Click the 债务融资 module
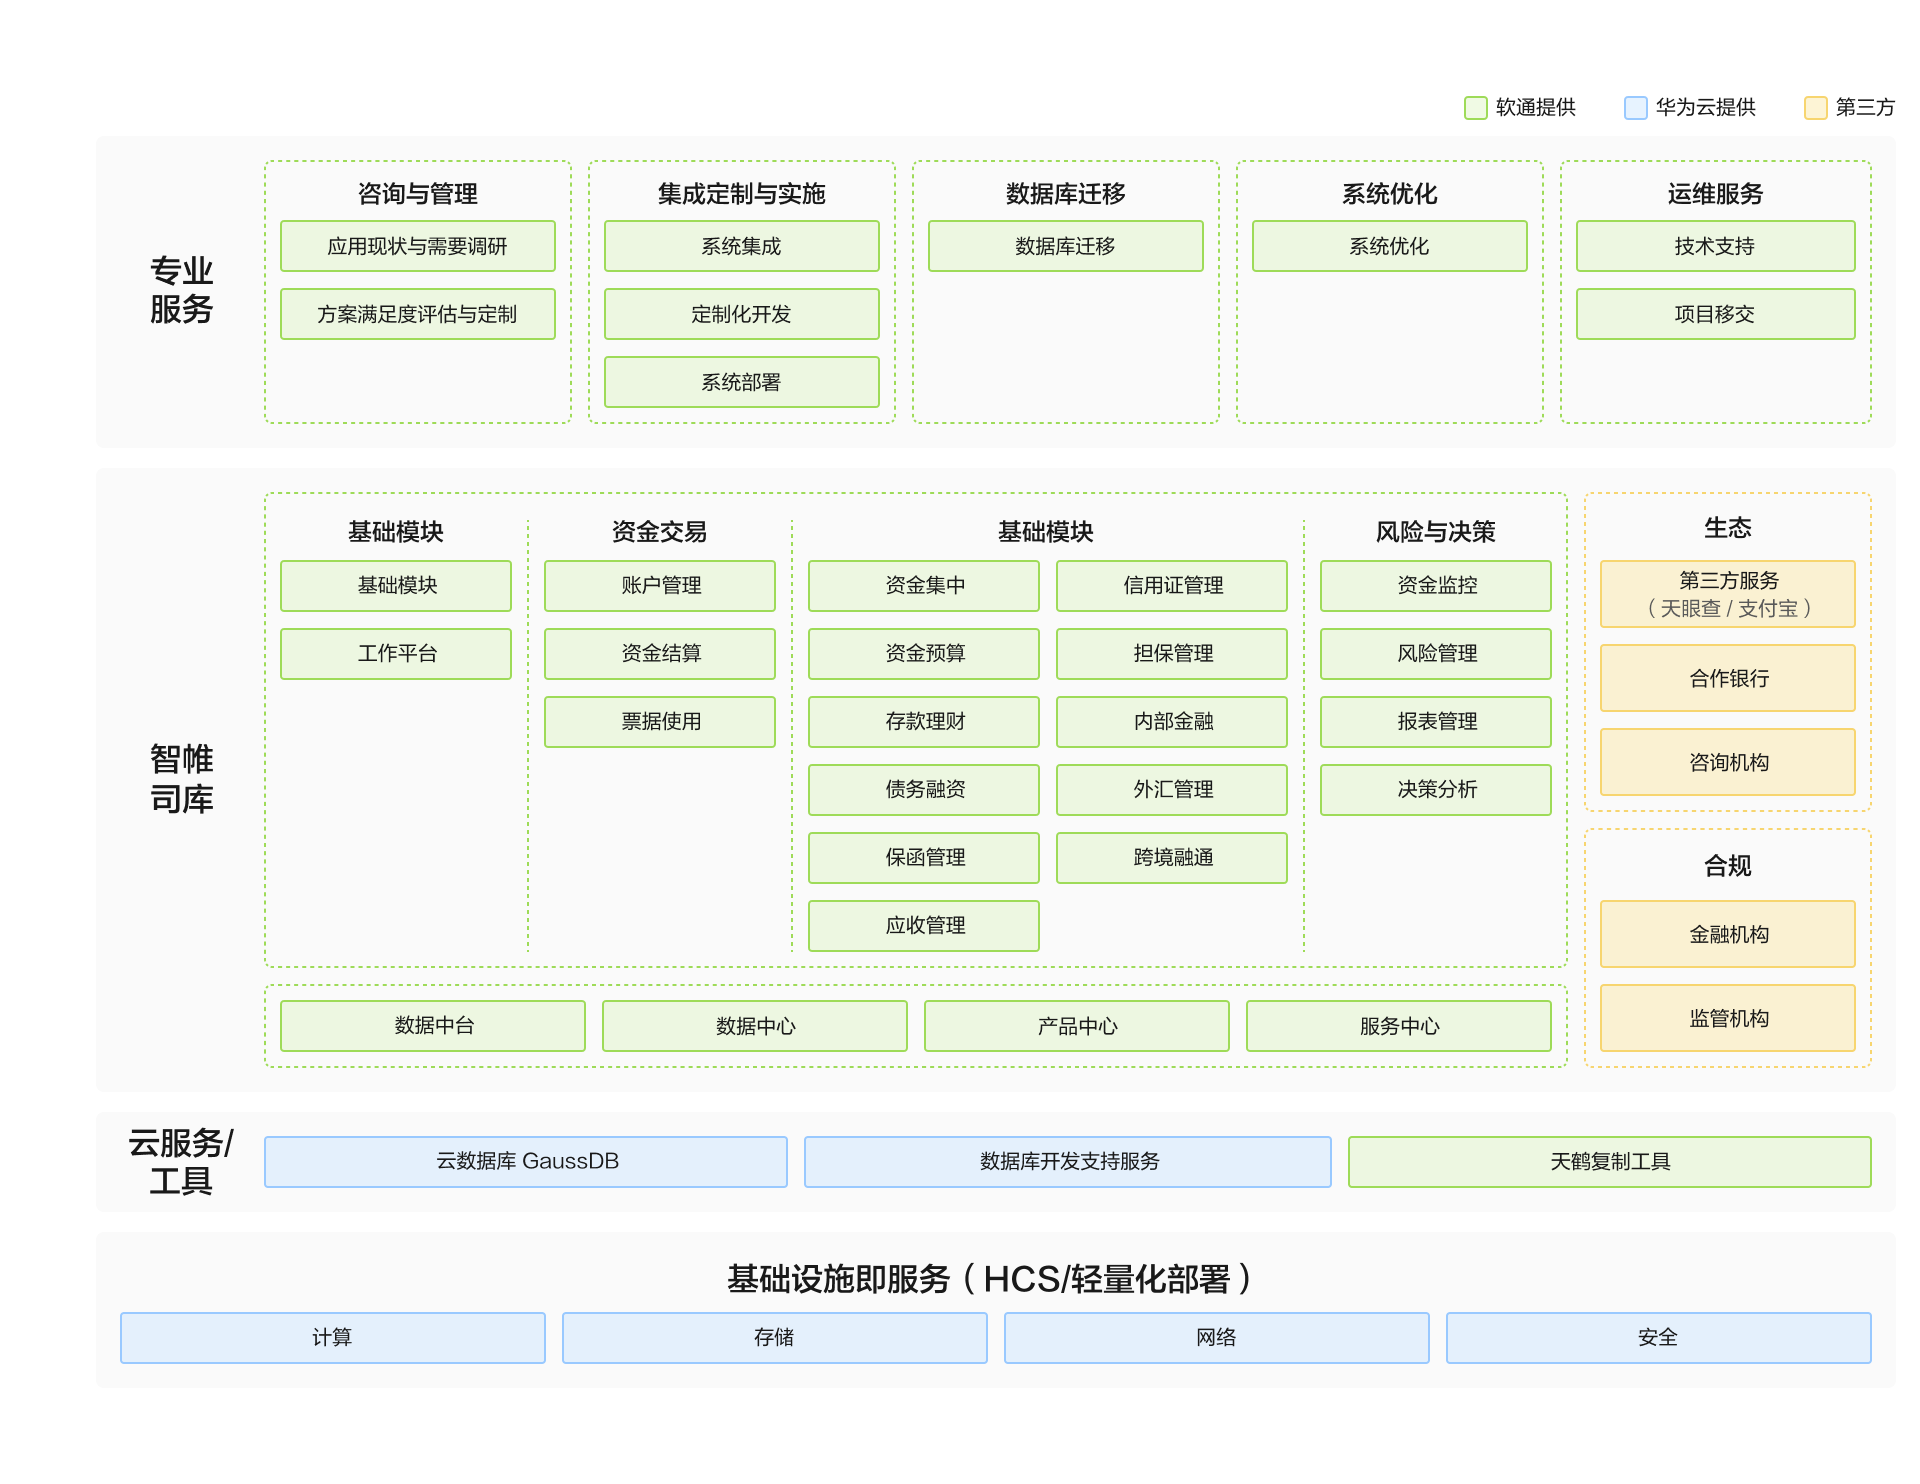Viewport: 1920px width, 1484px height. 924,790
